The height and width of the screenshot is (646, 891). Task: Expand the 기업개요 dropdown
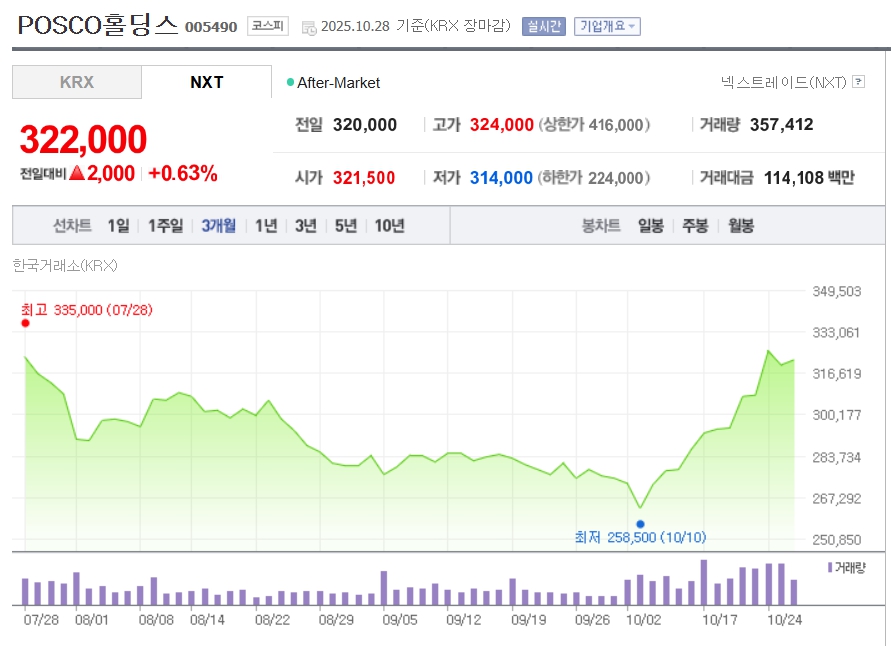click(607, 26)
